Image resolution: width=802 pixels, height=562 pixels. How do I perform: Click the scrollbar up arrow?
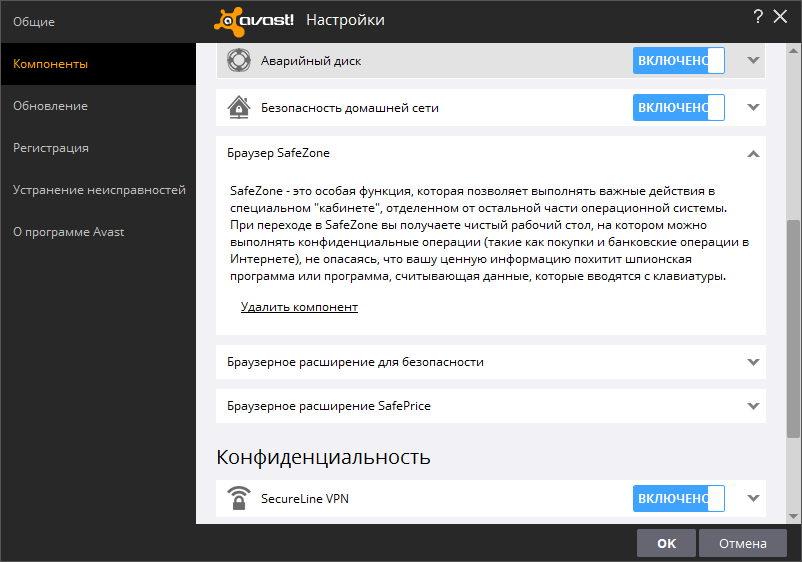793,51
